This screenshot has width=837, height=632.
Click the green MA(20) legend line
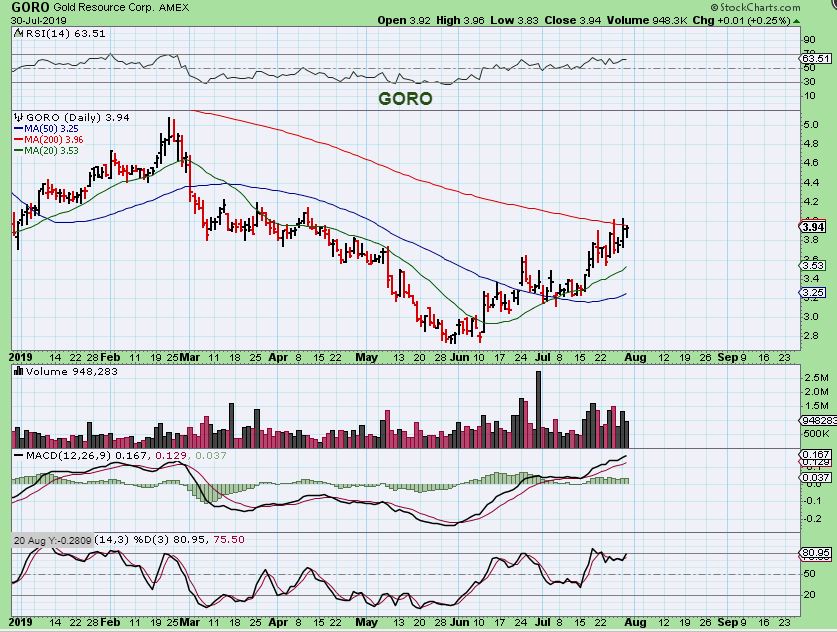19,151
